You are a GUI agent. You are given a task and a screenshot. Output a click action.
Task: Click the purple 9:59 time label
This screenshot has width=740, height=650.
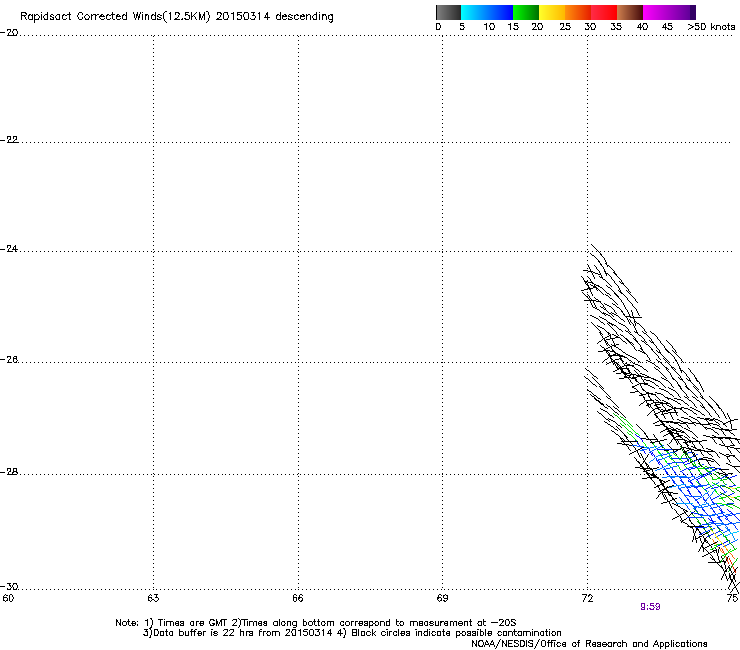[x=650, y=607]
